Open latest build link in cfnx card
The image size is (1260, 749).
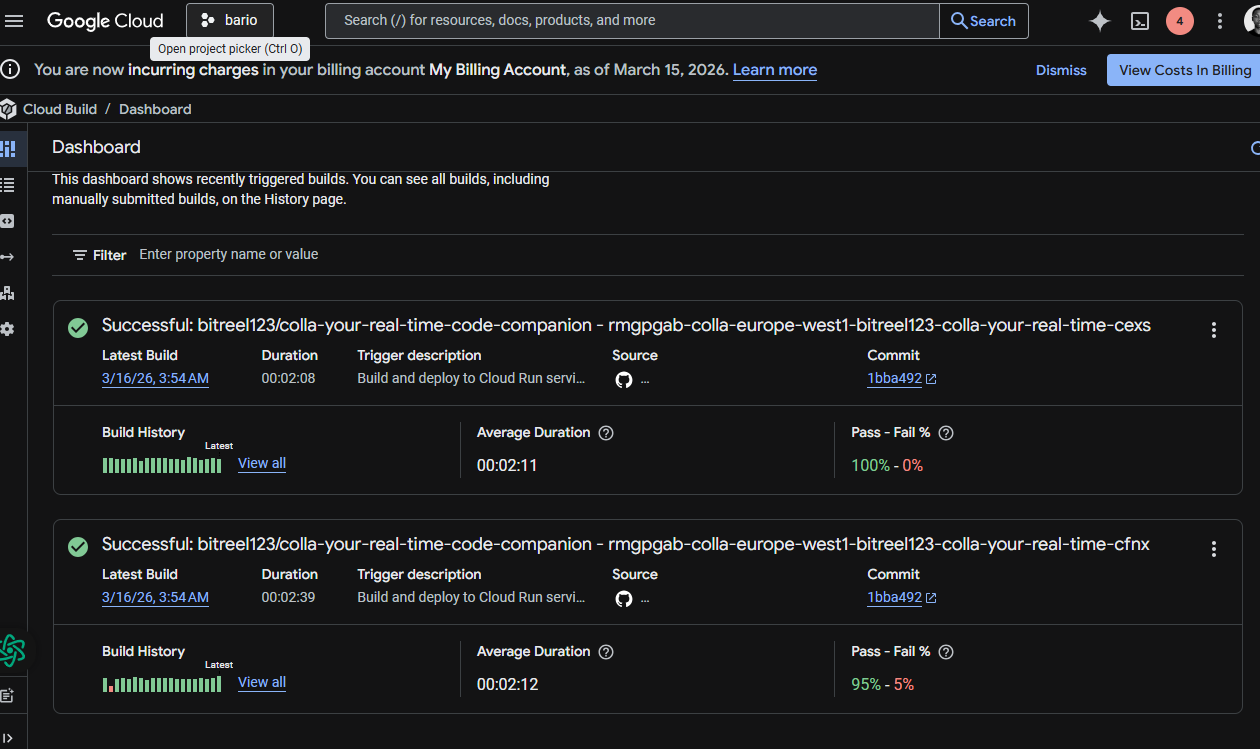click(155, 598)
